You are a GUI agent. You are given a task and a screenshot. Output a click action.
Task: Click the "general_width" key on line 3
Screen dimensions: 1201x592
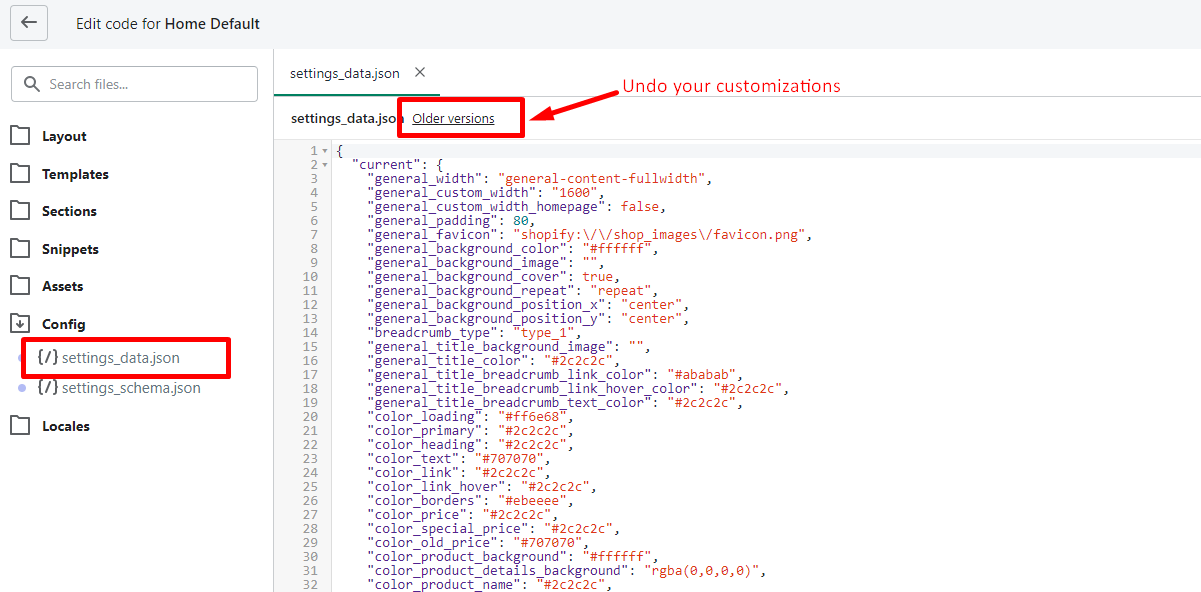429,179
